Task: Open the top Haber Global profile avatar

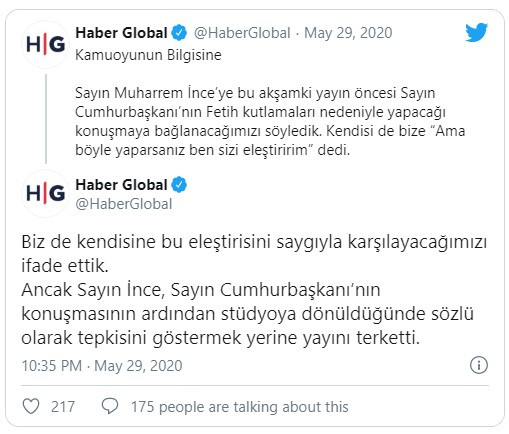Action: click(x=45, y=44)
